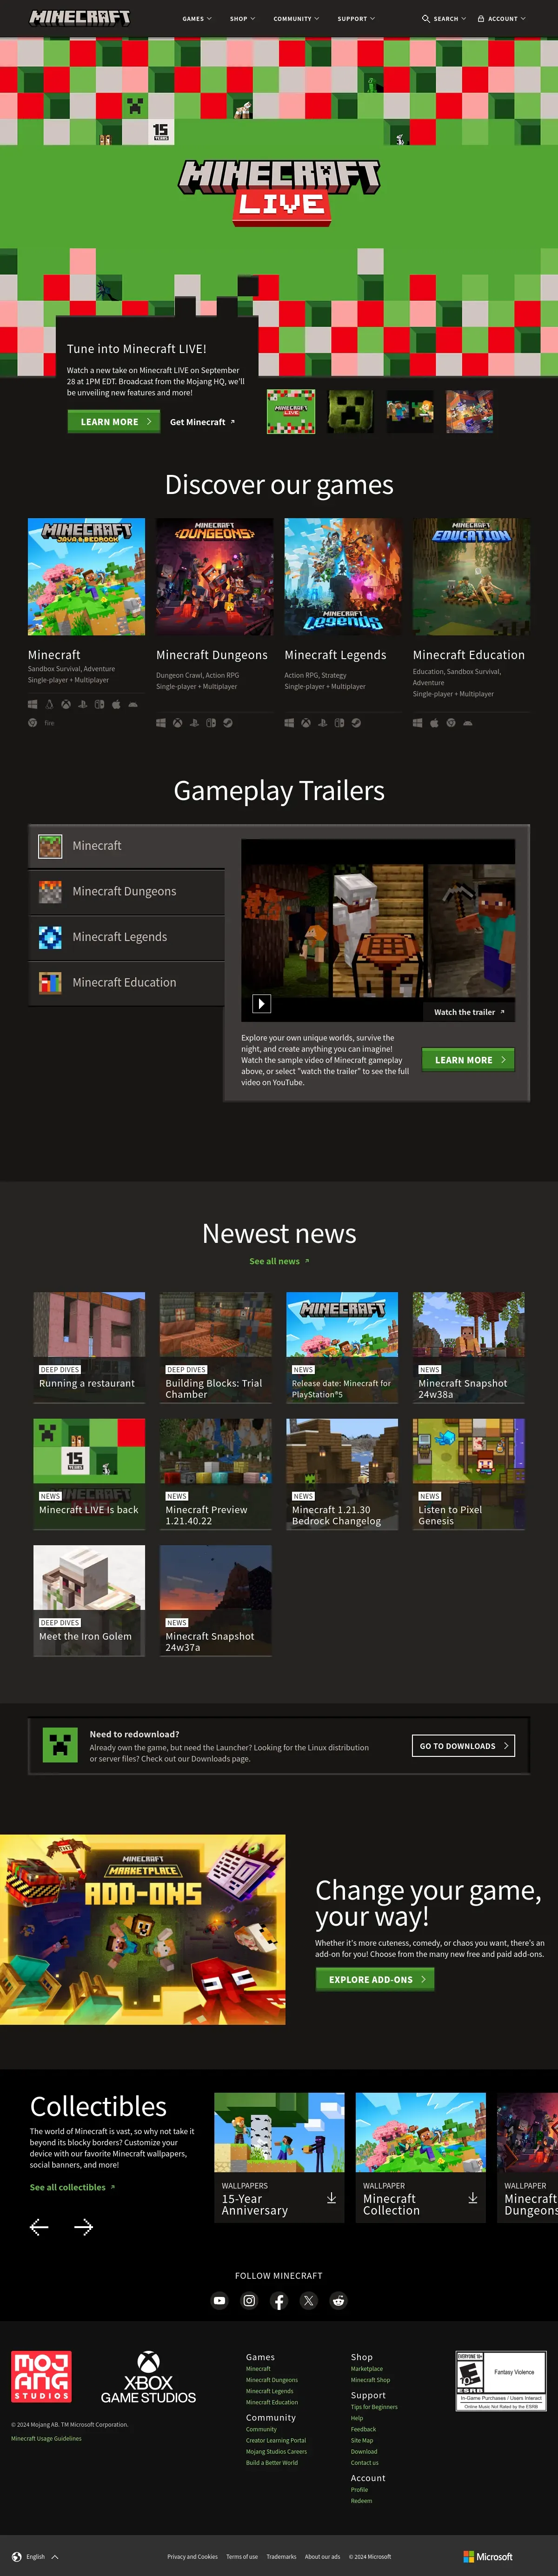Expand the Community menu in the header
Screen dimensions: 558x2576
coord(296,18)
